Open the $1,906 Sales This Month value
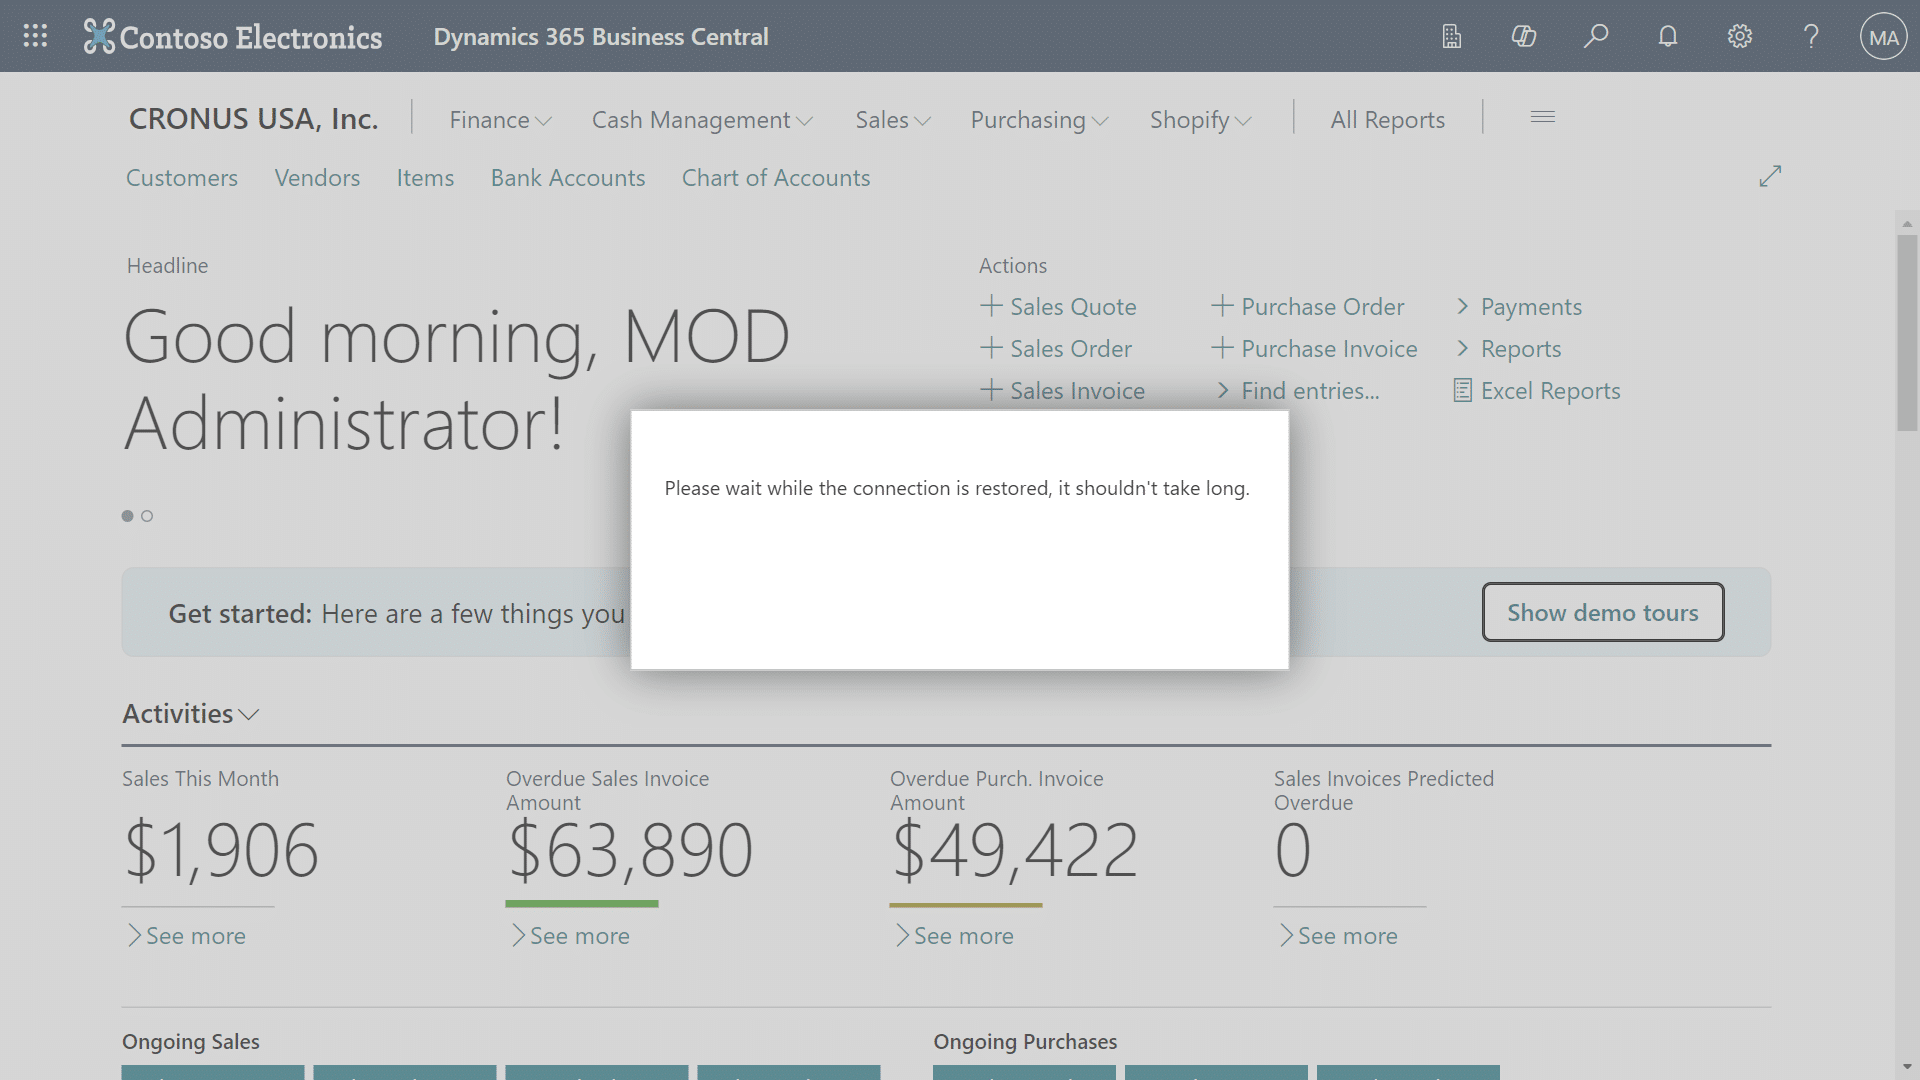This screenshot has width=1920, height=1080. click(221, 851)
